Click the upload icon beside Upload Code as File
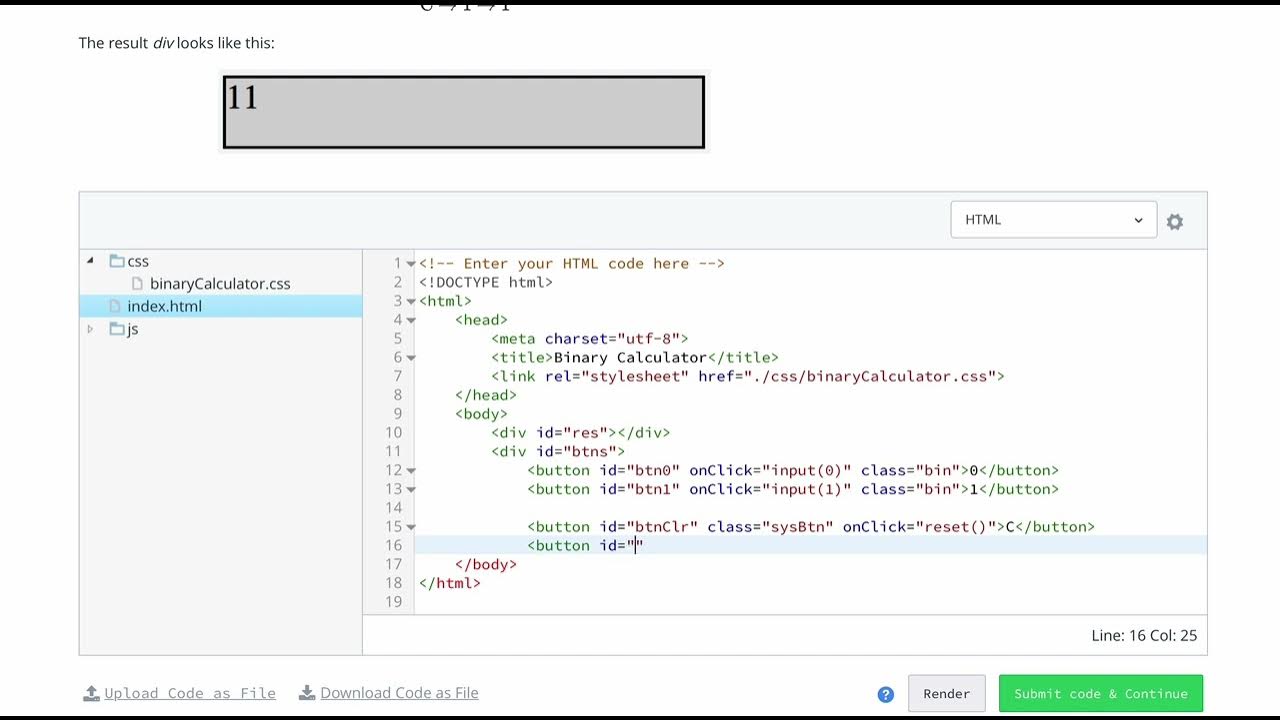1280x720 pixels. pyautogui.click(x=91, y=693)
